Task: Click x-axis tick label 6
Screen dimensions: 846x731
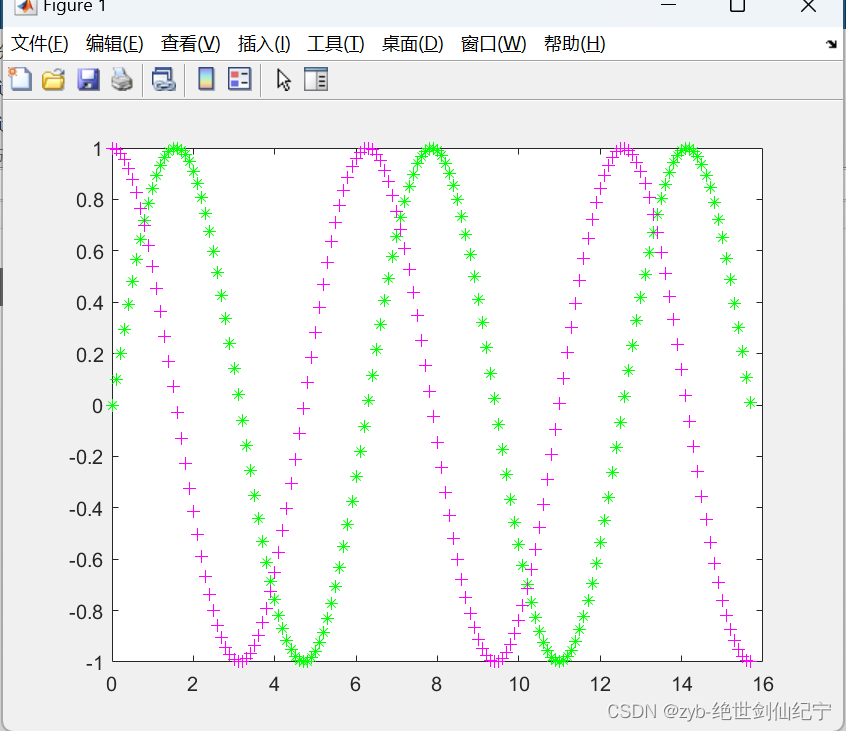Action: tap(355, 684)
